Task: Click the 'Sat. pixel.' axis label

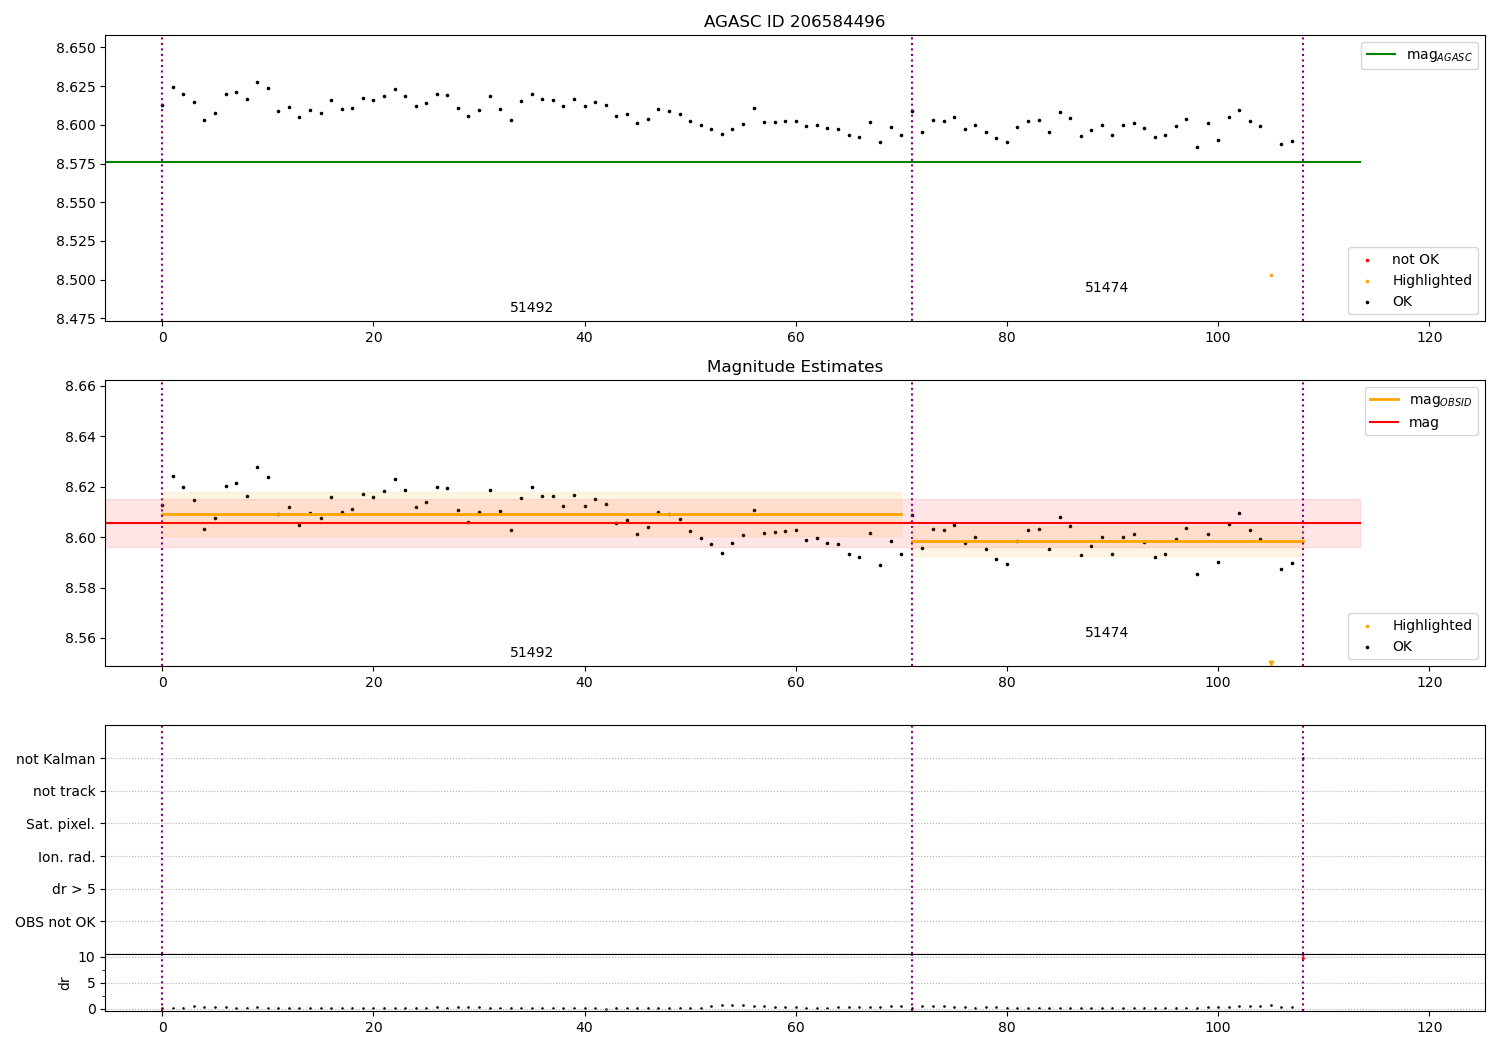Action: pos(61,825)
